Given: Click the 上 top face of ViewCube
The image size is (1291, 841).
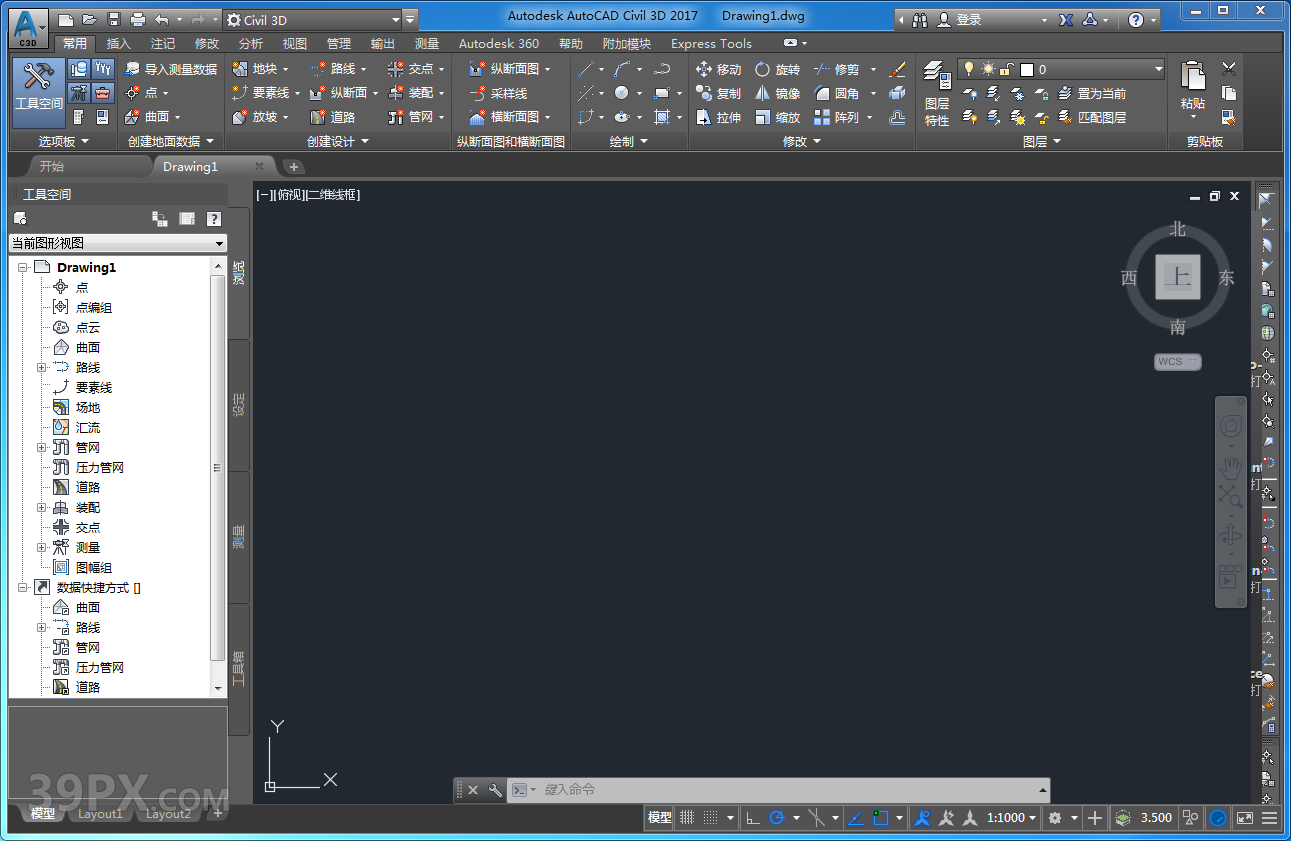Looking at the screenshot, I should pos(1178,277).
